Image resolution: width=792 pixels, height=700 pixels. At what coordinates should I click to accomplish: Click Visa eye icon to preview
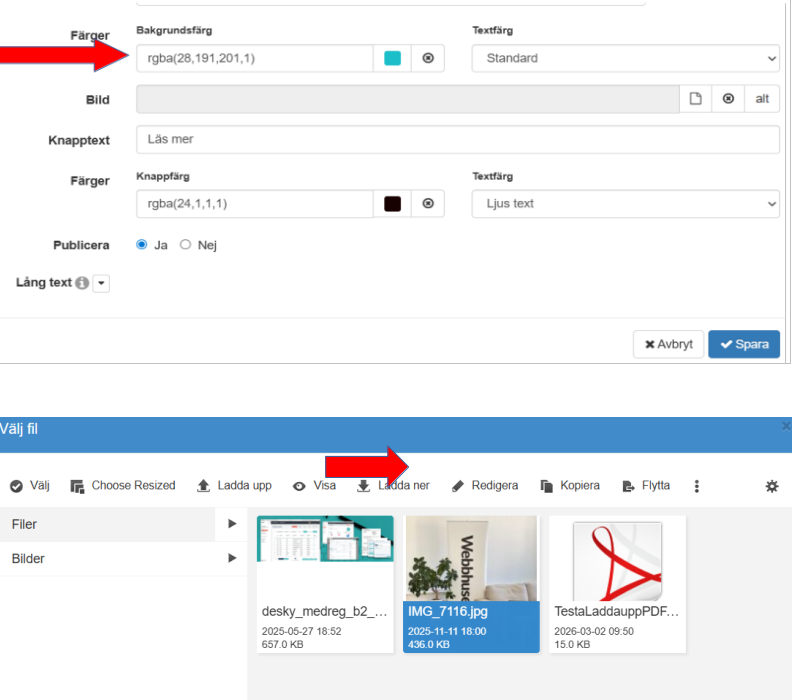tap(314, 486)
